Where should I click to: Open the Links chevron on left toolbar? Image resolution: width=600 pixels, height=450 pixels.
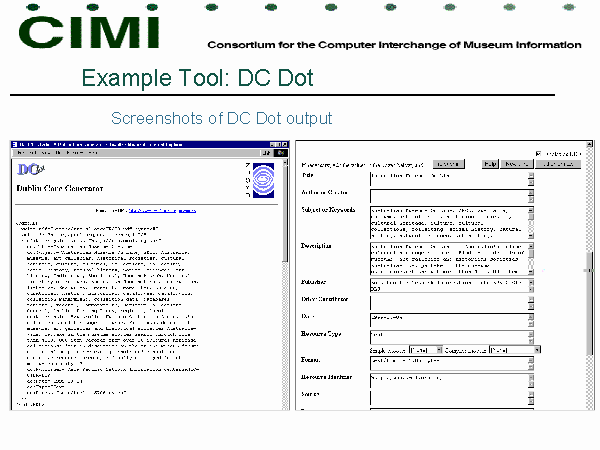tap(266, 153)
